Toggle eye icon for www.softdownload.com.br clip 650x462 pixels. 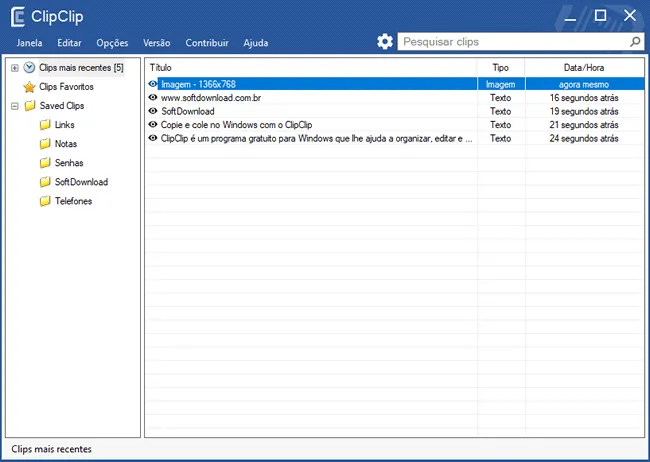(153, 97)
